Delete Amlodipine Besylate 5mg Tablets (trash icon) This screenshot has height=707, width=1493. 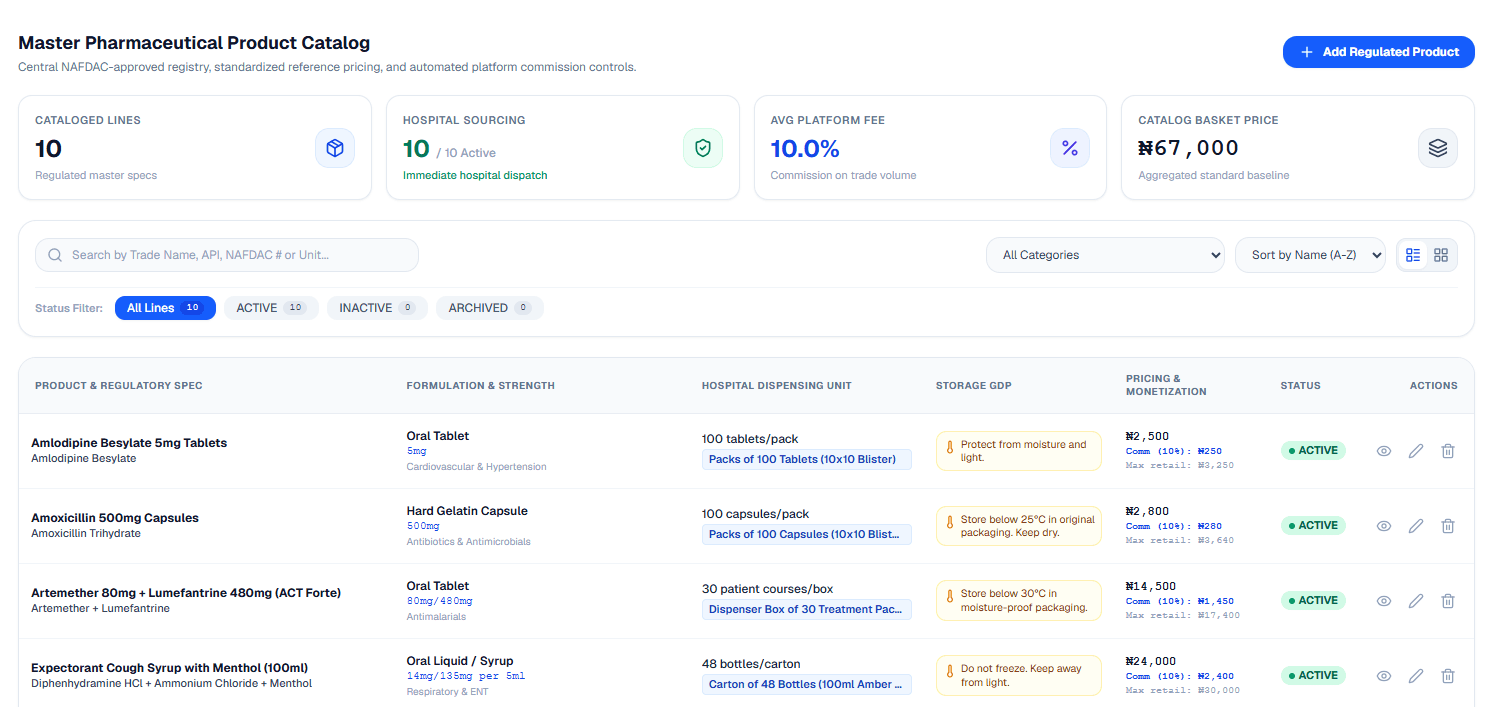(x=1448, y=451)
